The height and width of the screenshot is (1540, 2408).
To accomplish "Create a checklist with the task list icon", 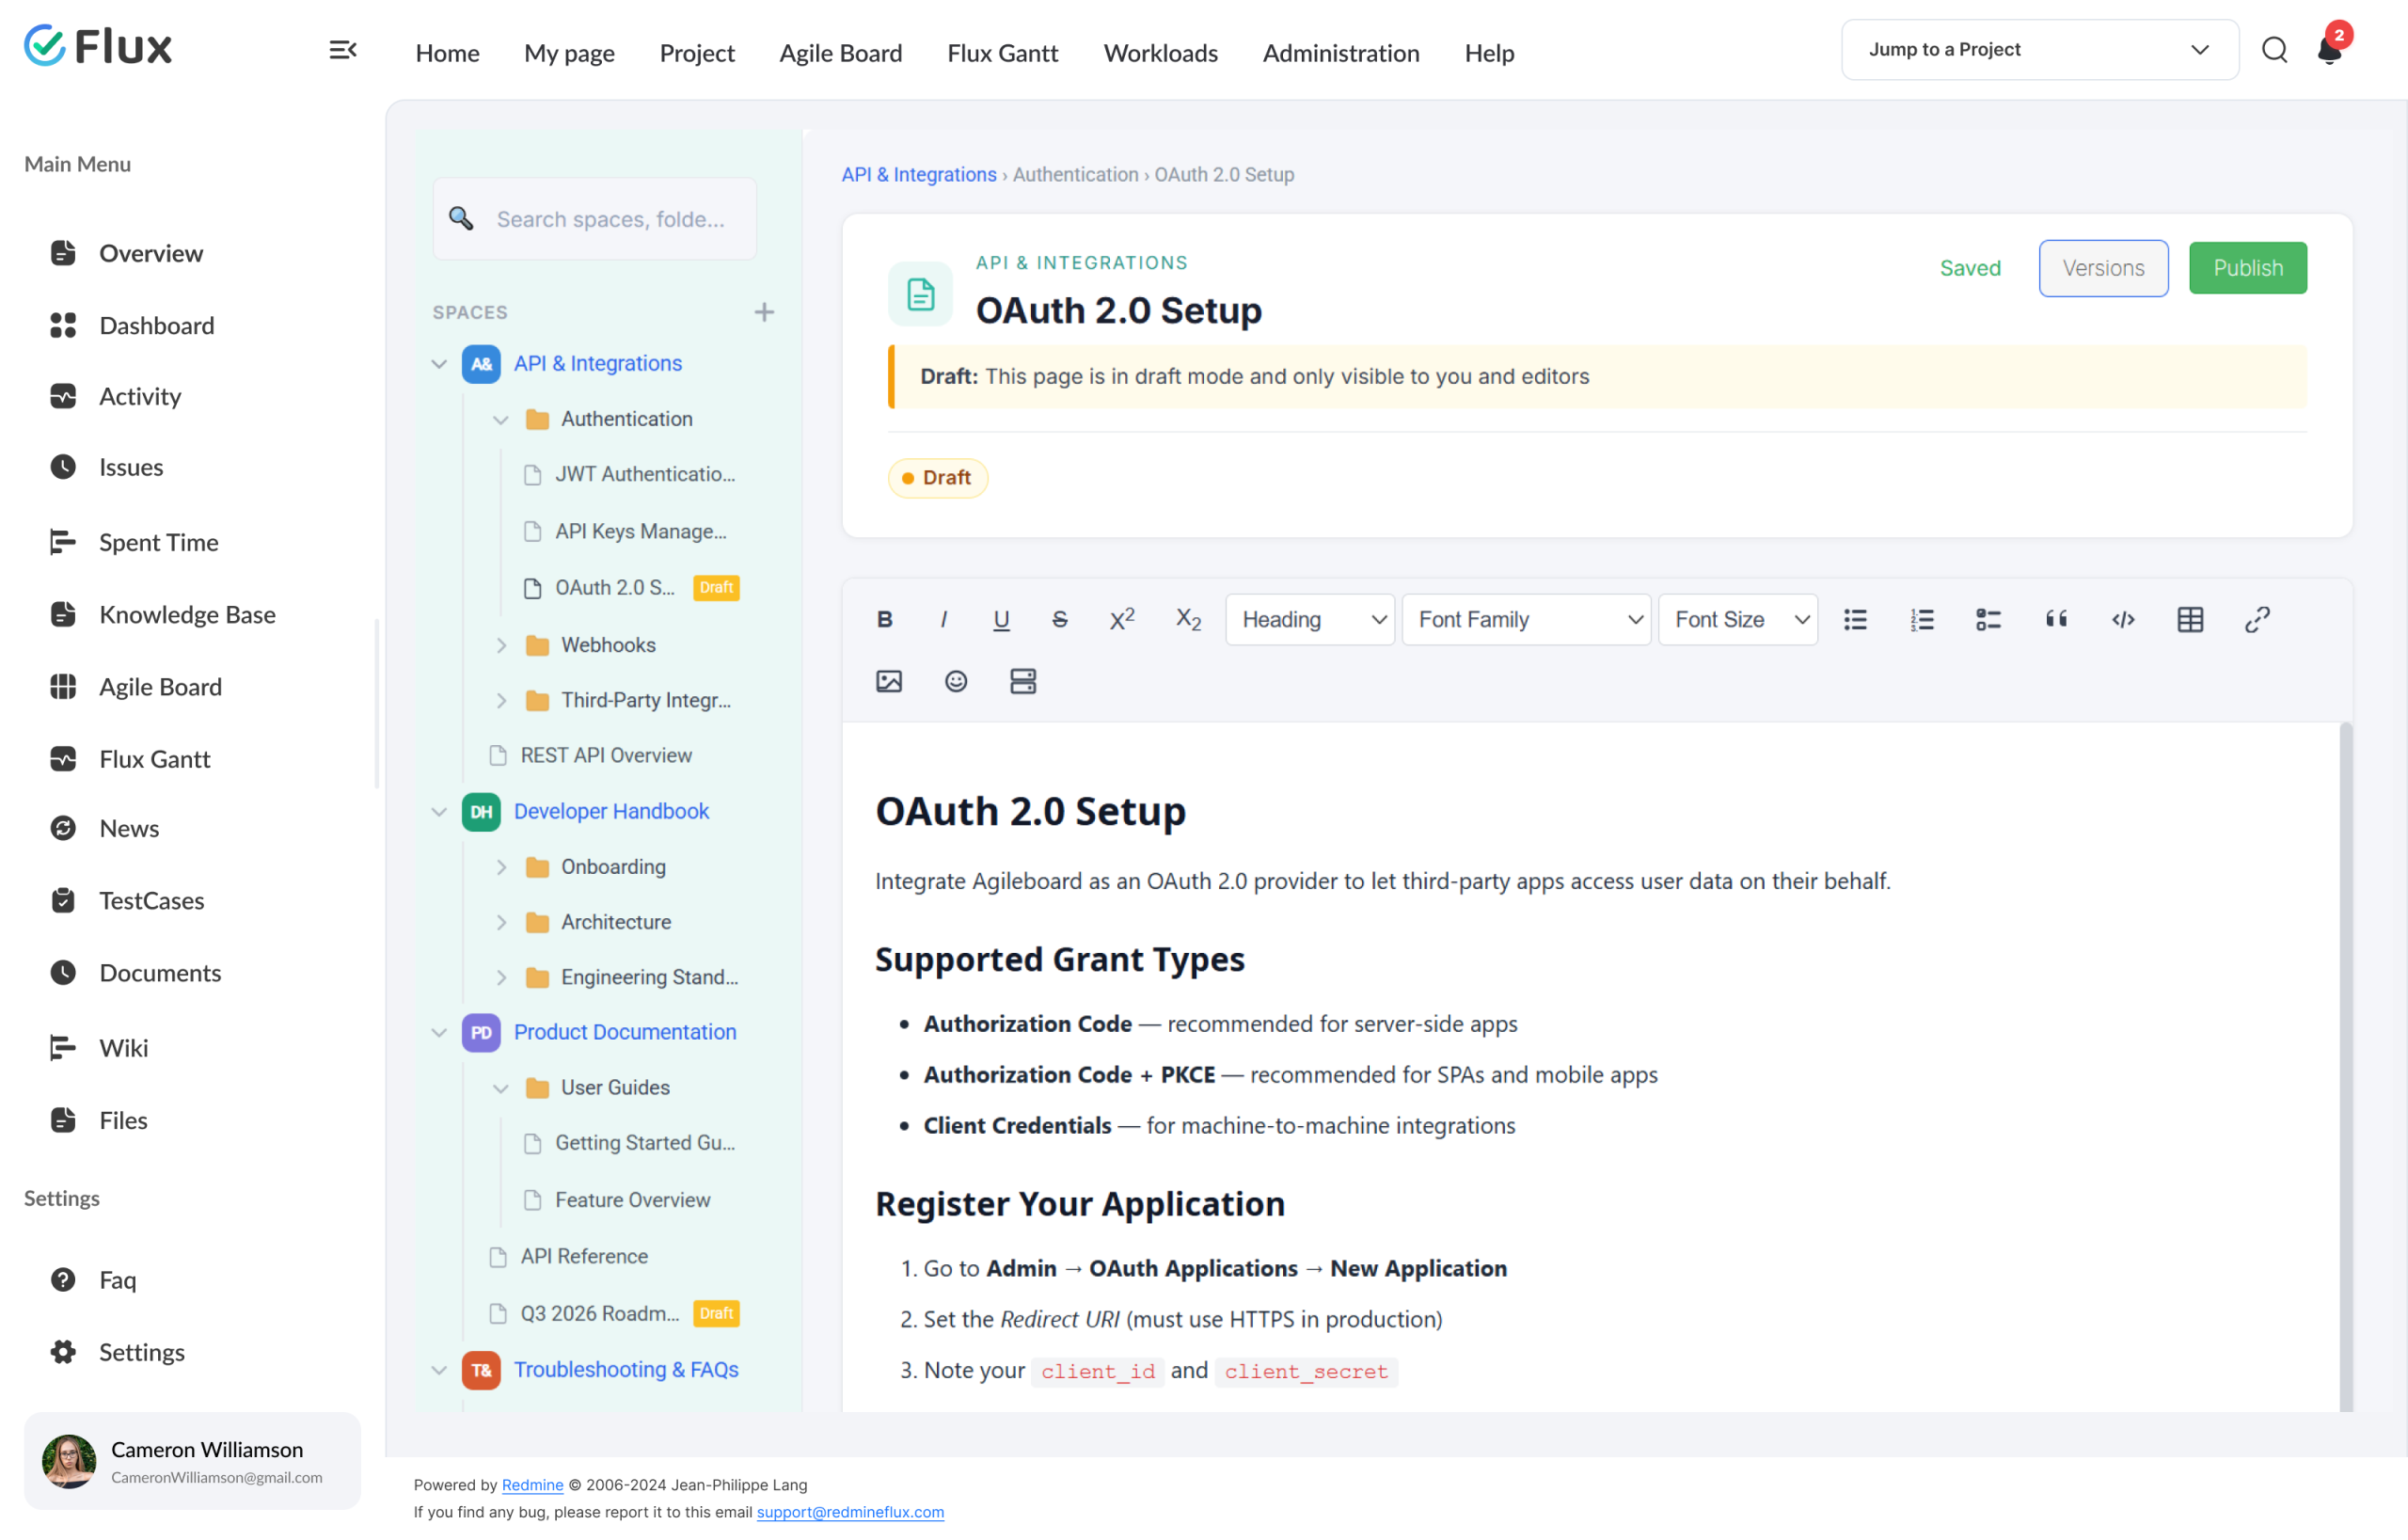I will click(x=1987, y=620).
